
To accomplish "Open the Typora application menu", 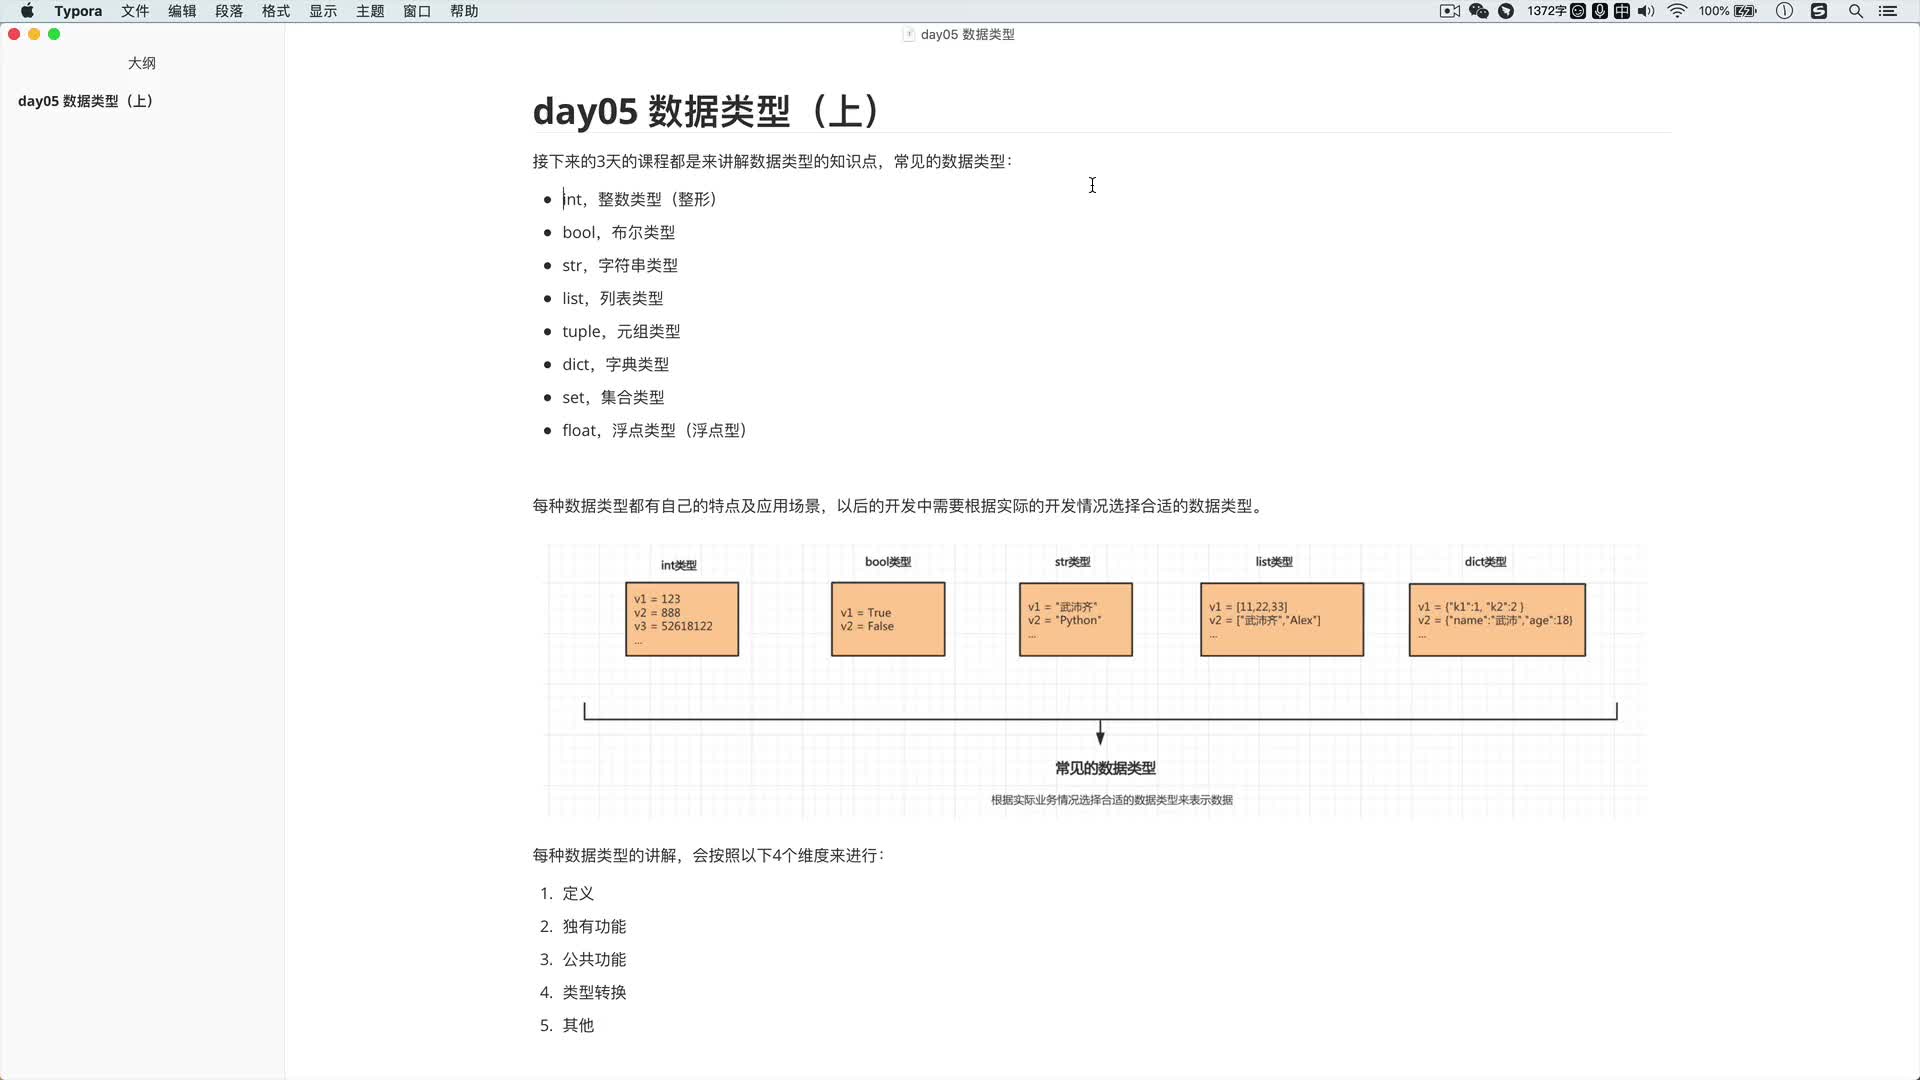I will (x=78, y=11).
